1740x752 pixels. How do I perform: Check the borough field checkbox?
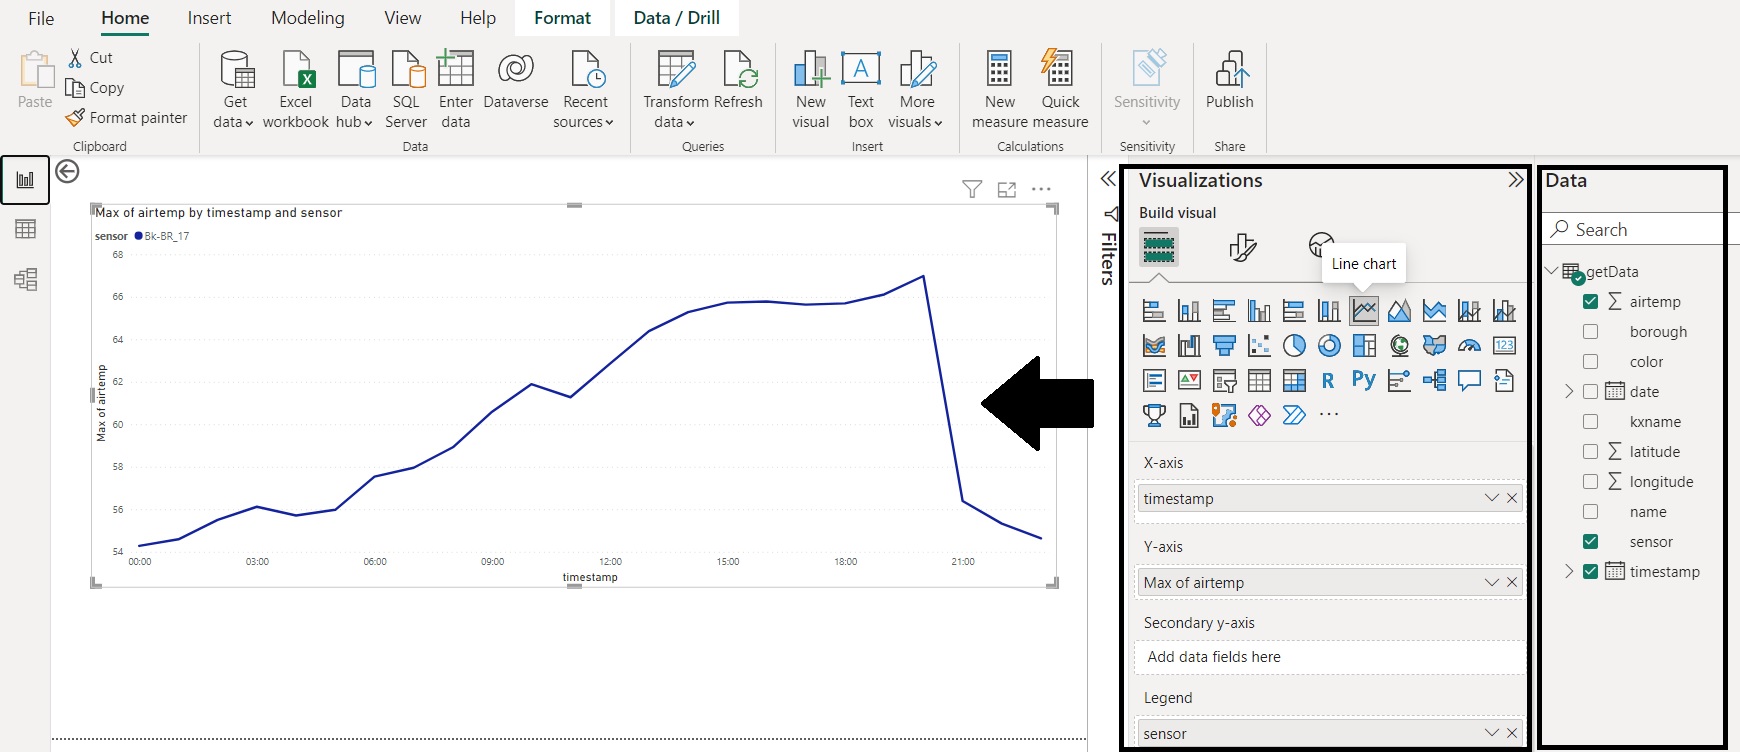(1590, 332)
